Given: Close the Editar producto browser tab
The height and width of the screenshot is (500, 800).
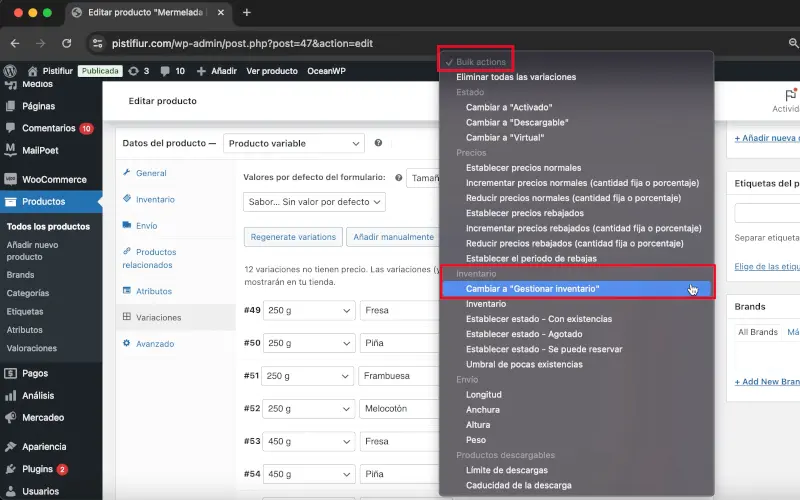Looking at the screenshot, I should (220, 12).
